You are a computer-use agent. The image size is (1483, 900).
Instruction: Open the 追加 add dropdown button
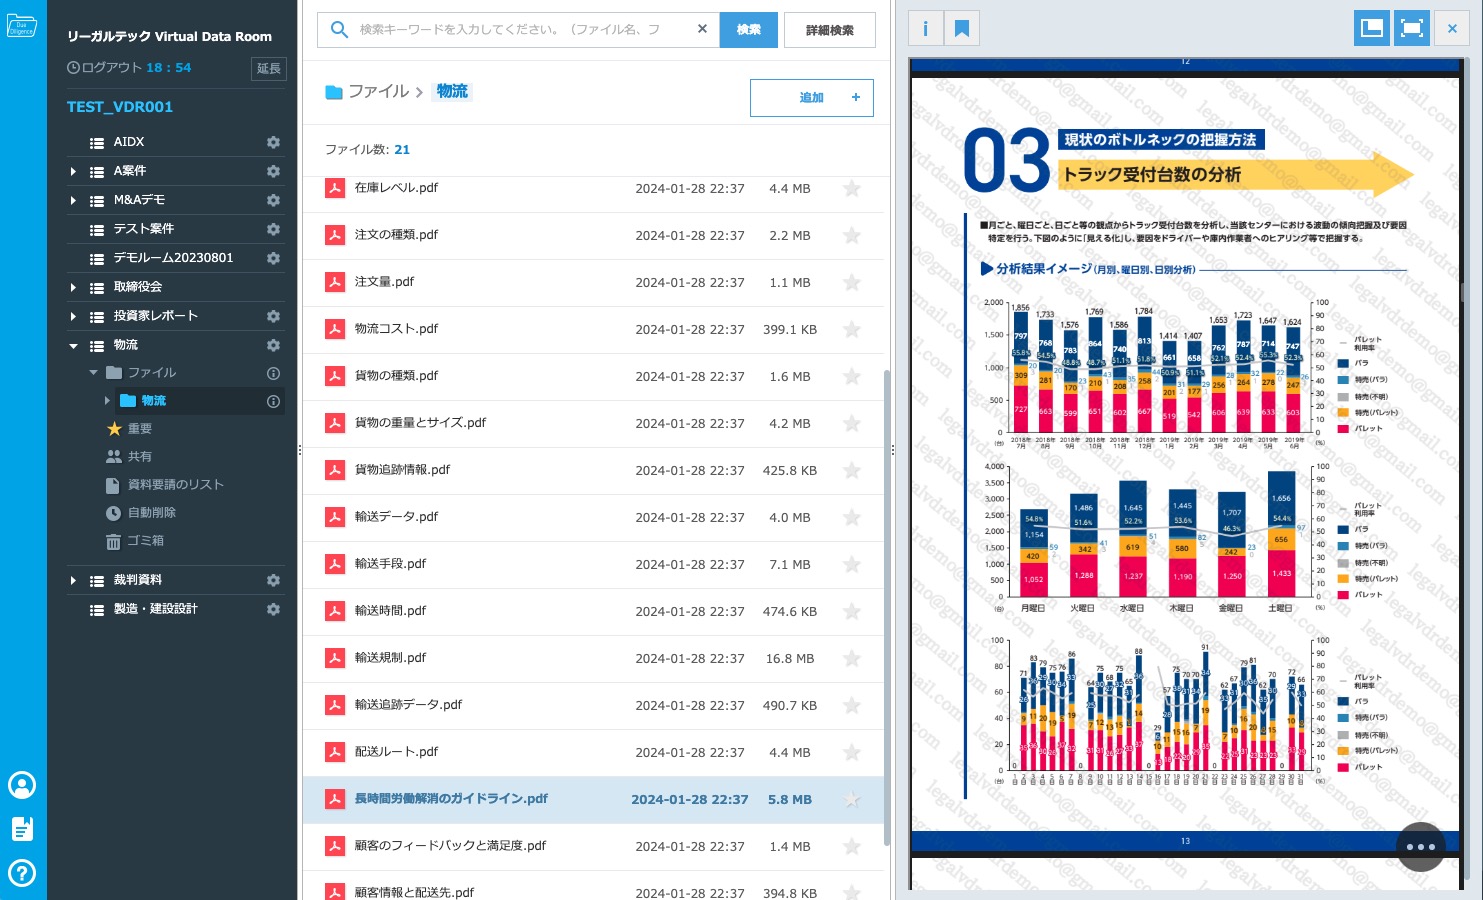coord(812,97)
